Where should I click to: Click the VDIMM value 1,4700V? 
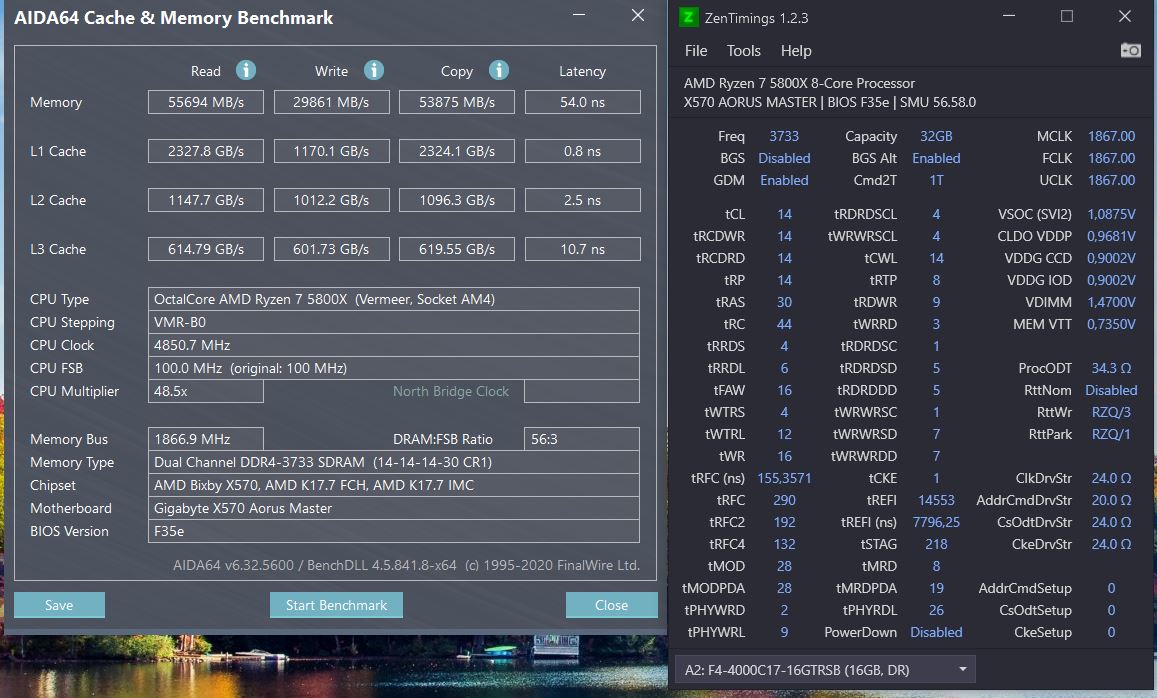click(1111, 302)
